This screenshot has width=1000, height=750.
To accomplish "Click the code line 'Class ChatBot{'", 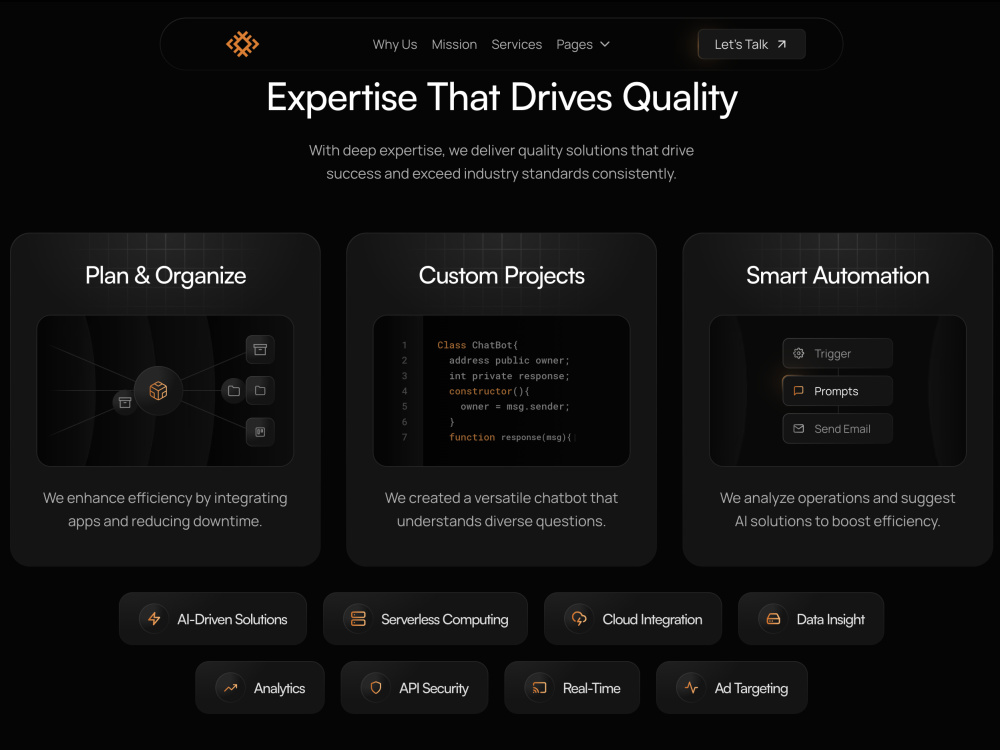I will (x=477, y=345).
